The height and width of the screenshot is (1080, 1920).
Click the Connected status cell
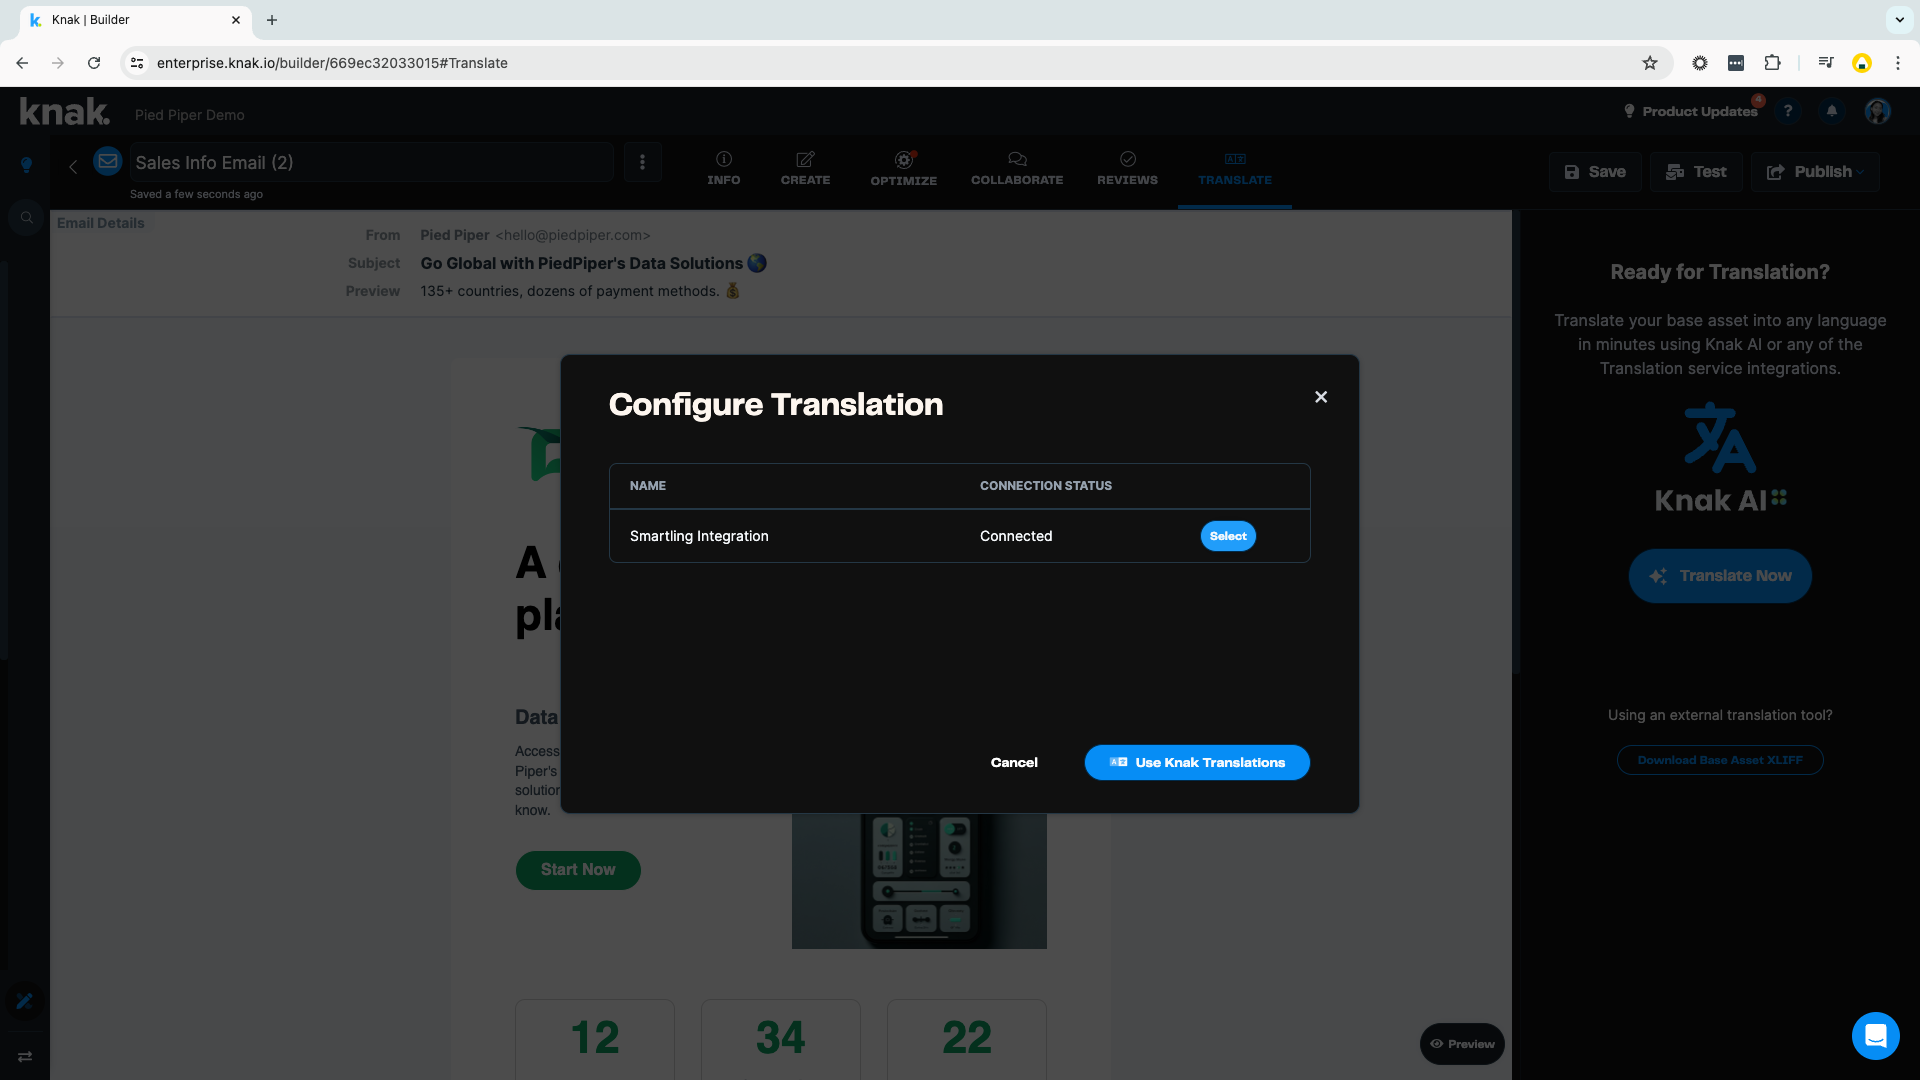pos(1016,536)
